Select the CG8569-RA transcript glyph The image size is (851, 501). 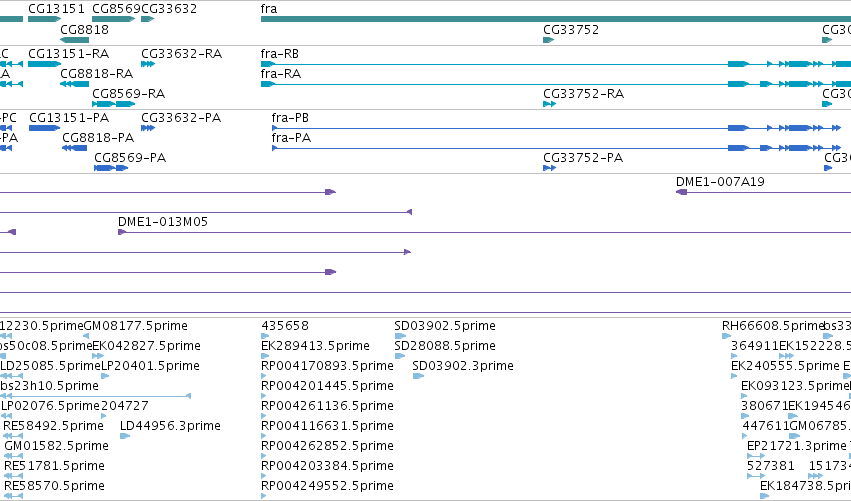113,104
